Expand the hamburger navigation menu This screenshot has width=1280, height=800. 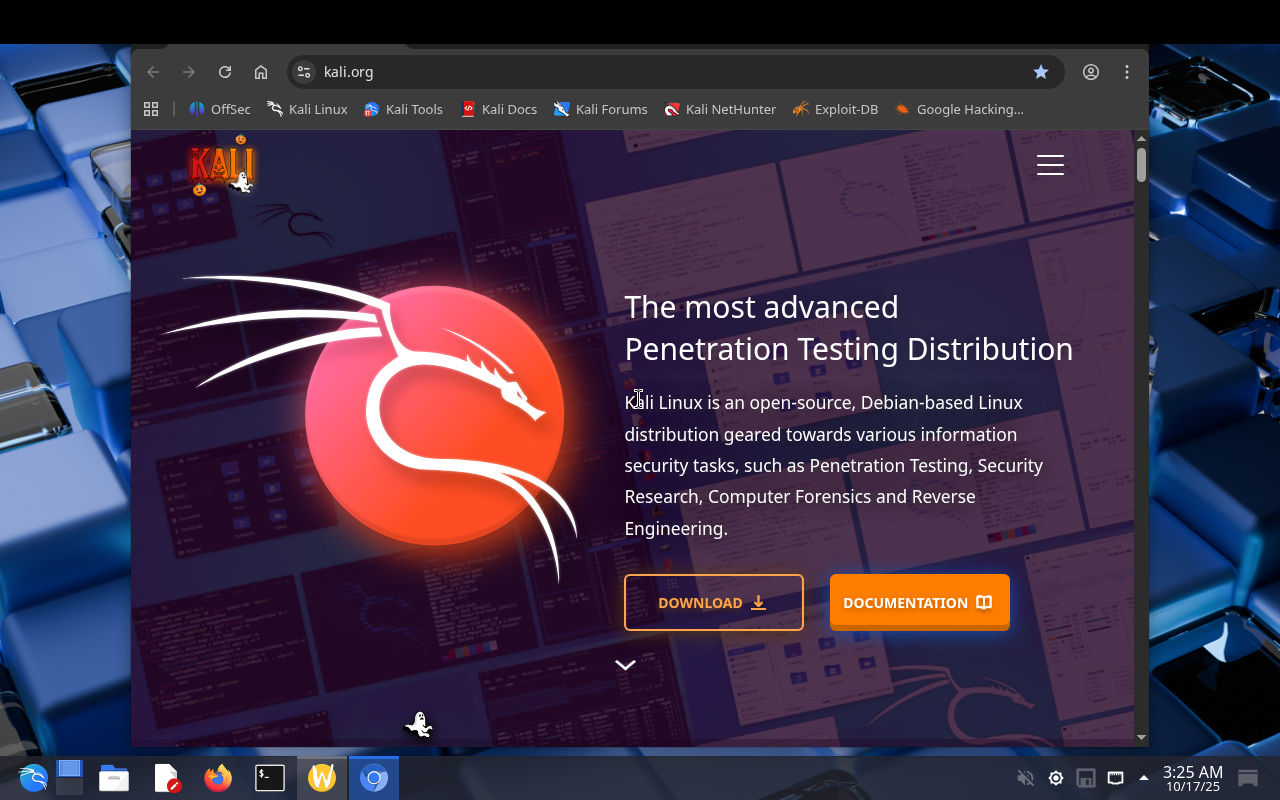pyautogui.click(x=1050, y=165)
